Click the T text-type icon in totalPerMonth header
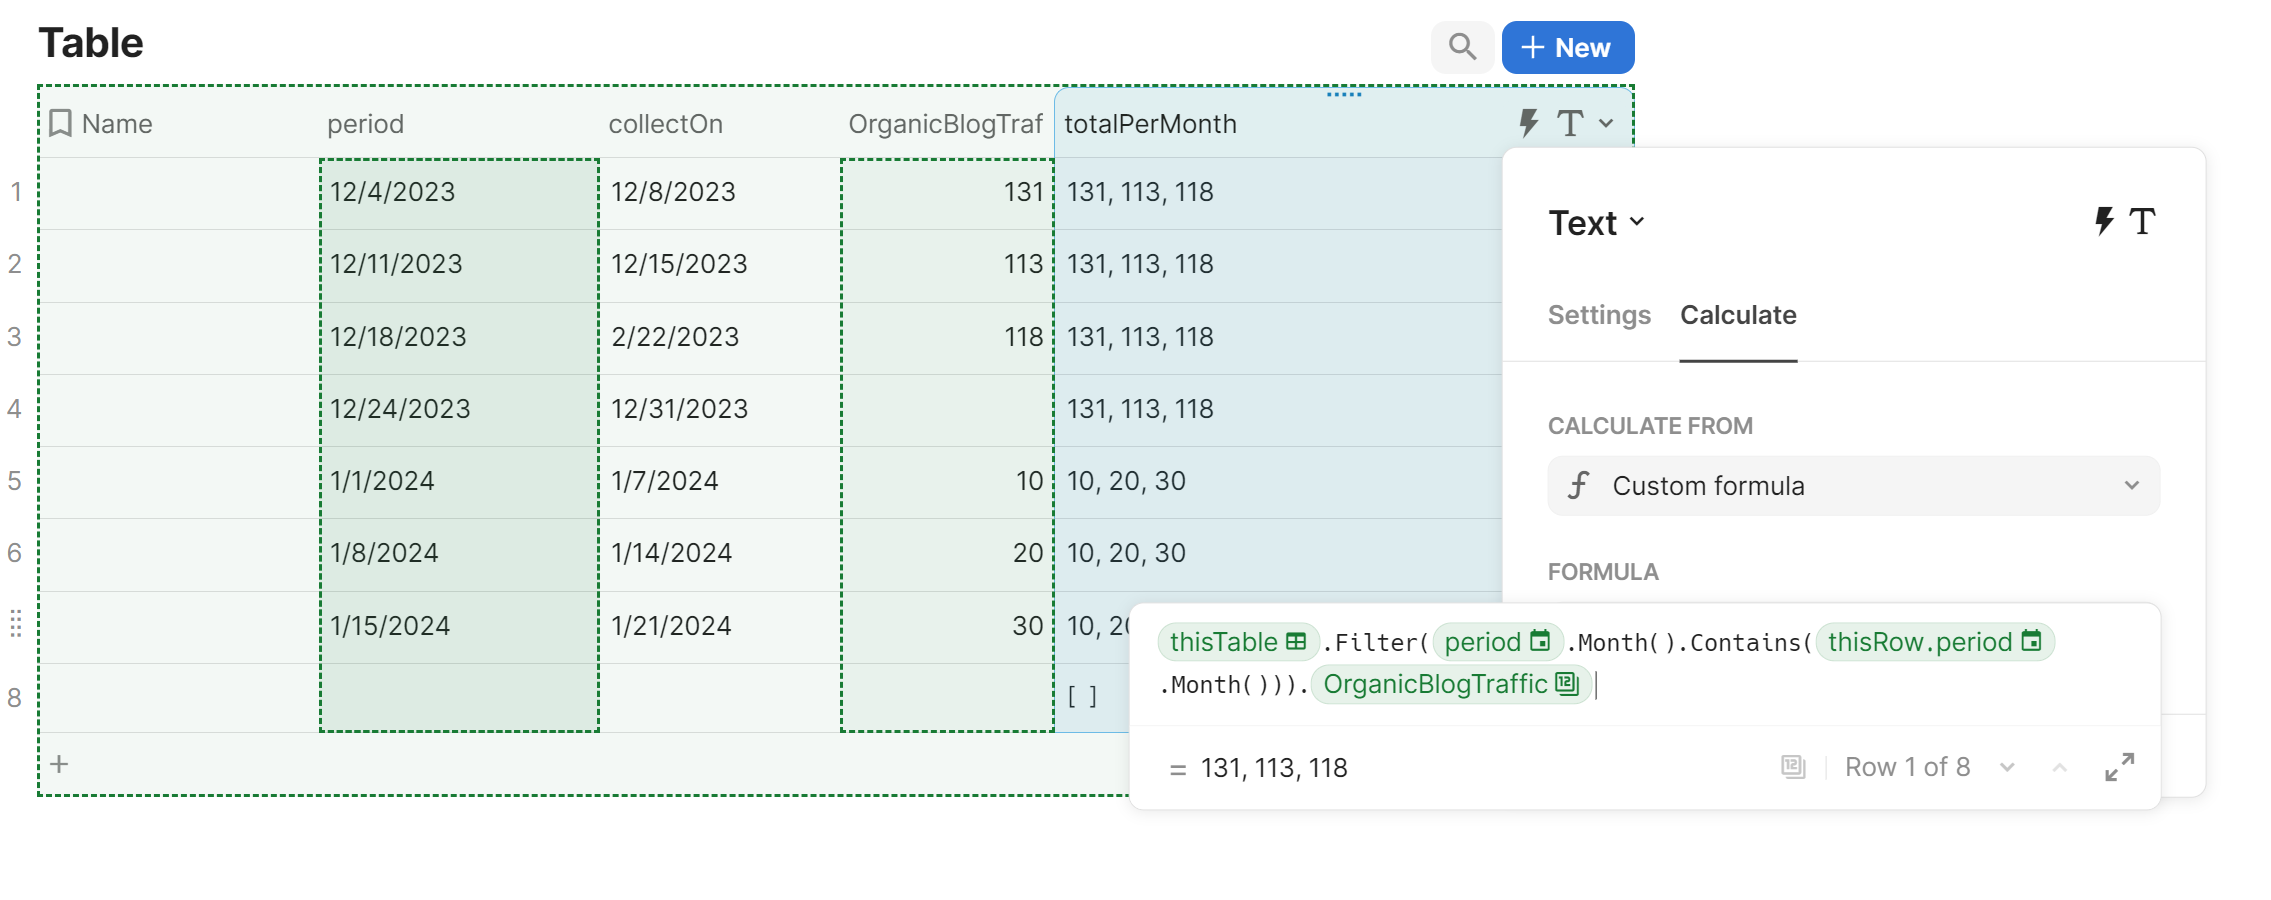This screenshot has width=2271, height=900. pos(1570,123)
